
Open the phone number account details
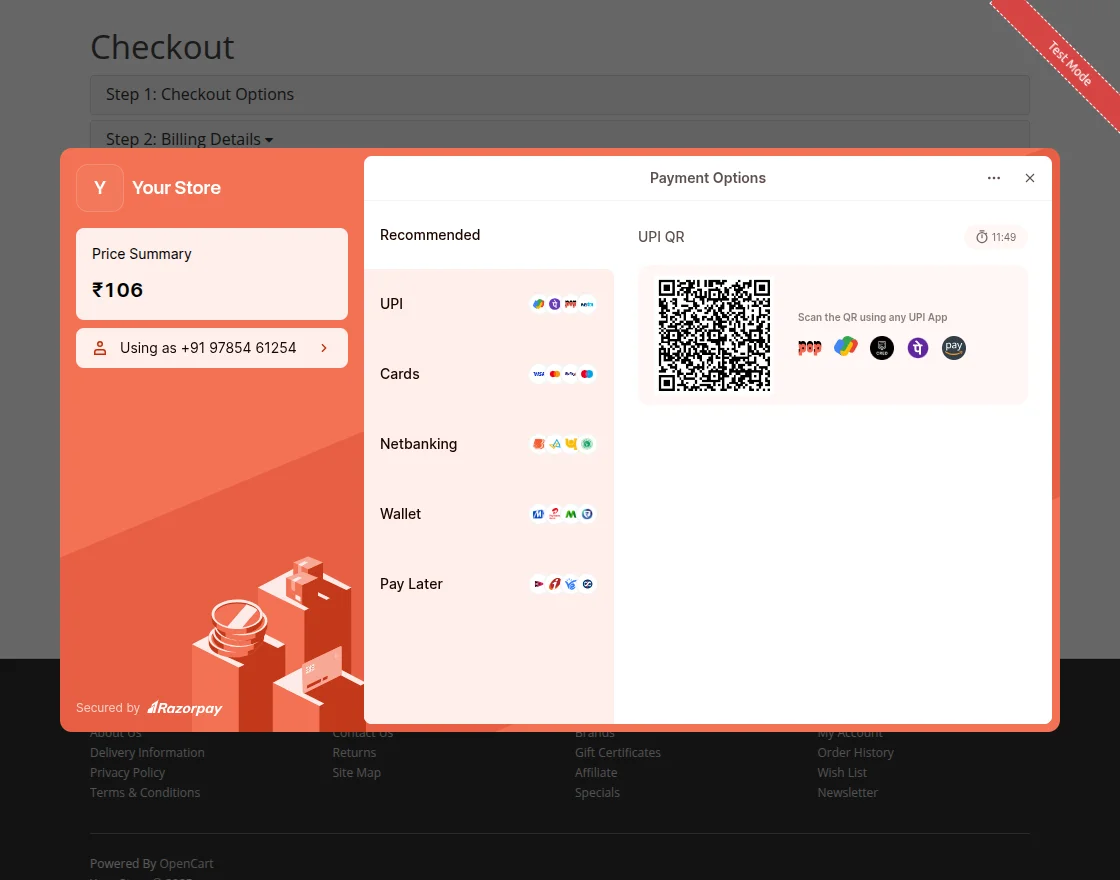[x=211, y=347]
